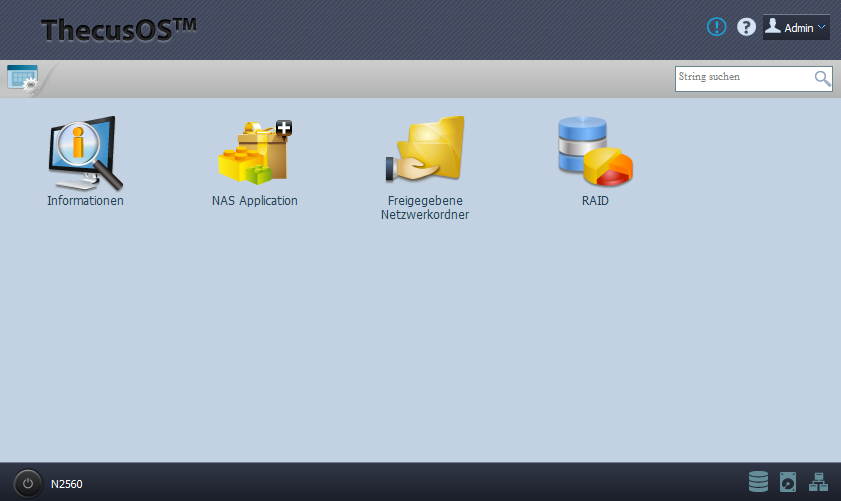Expand the Admin user dropdown

point(796,27)
